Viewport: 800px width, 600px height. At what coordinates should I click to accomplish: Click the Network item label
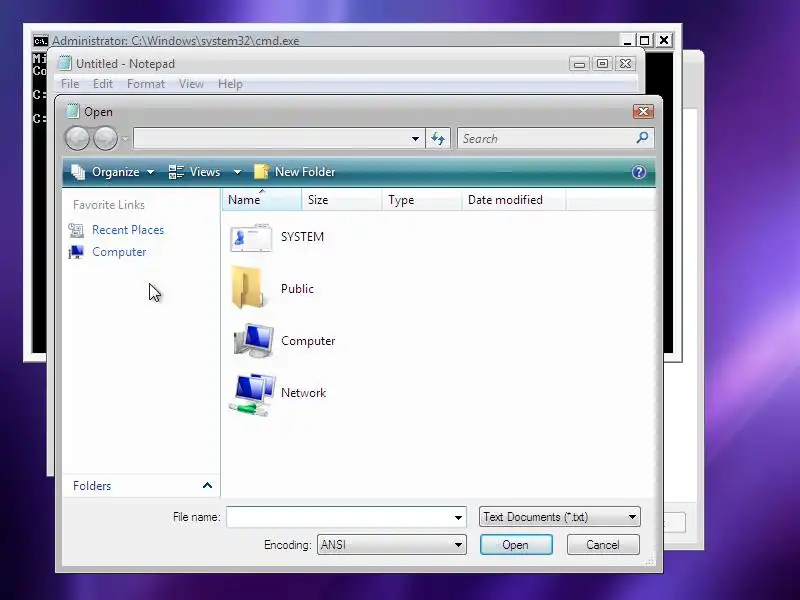point(303,393)
